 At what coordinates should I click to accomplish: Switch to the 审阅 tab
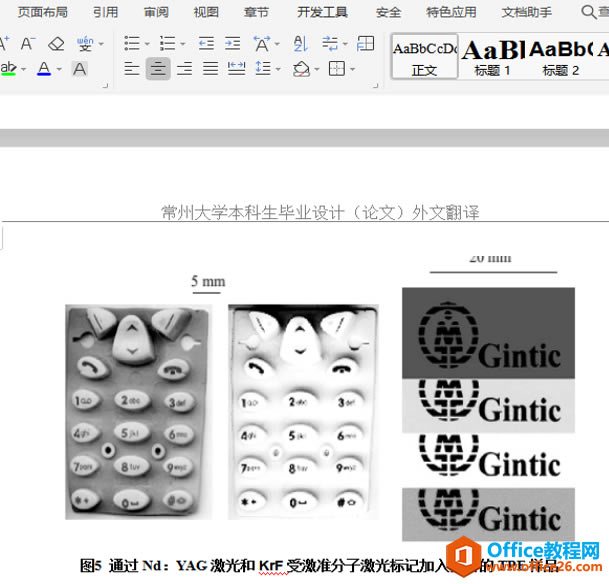tap(156, 12)
